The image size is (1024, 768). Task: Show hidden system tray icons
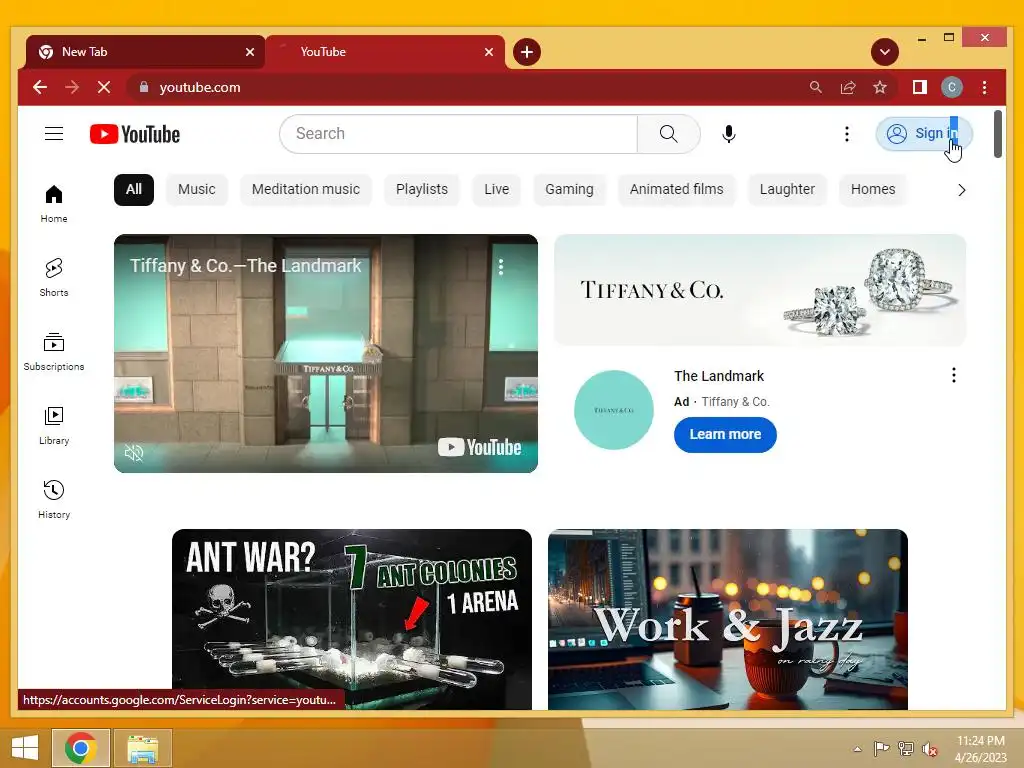pyautogui.click(x=857, y=748)
